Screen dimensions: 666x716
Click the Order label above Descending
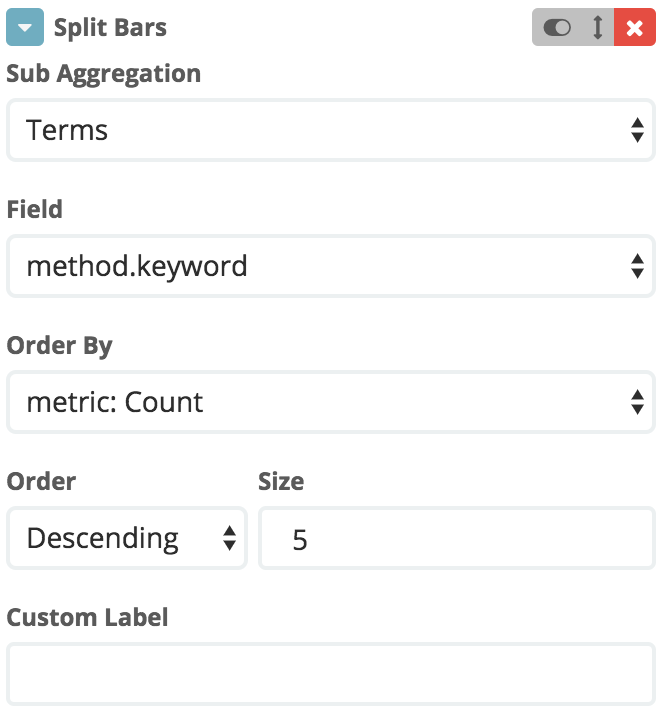click(x=41, y=481)
